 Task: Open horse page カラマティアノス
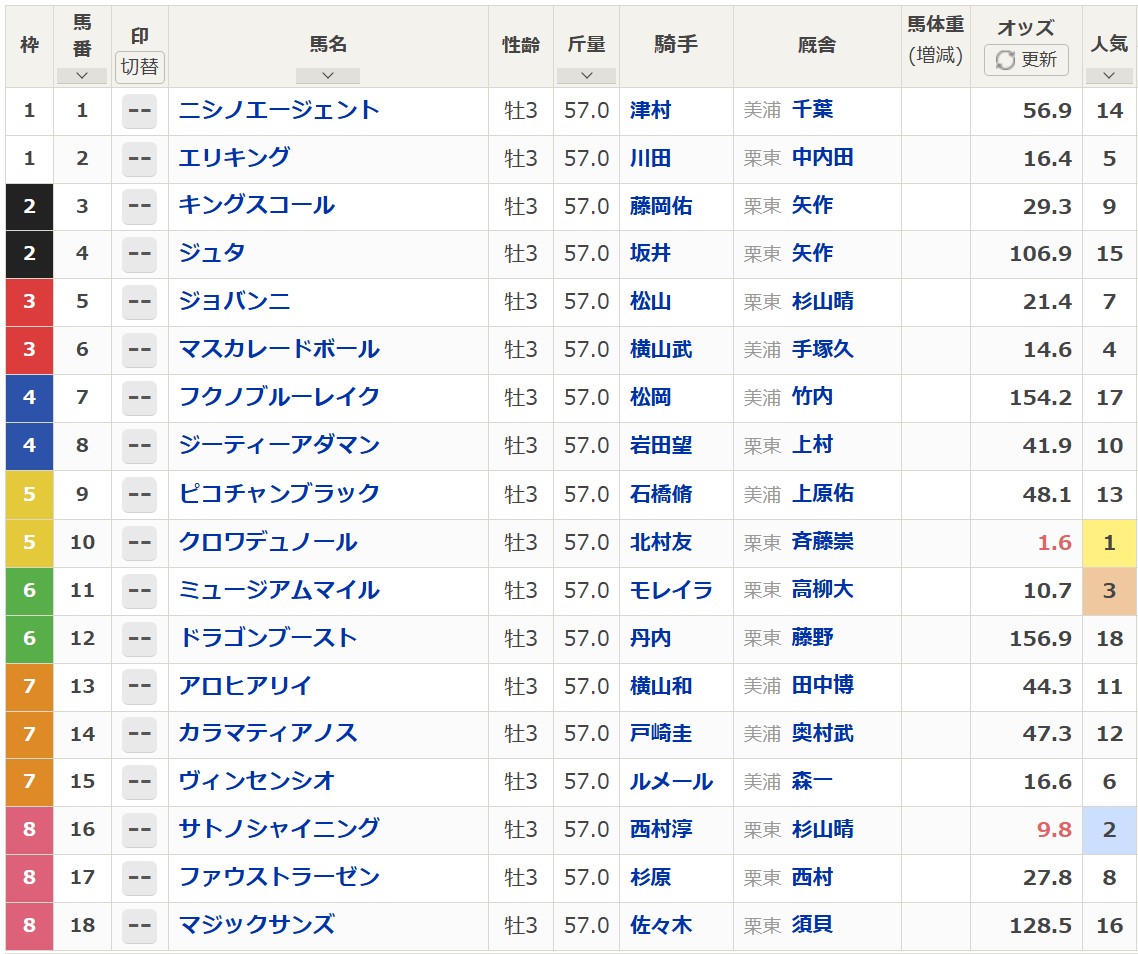(268, 733)
